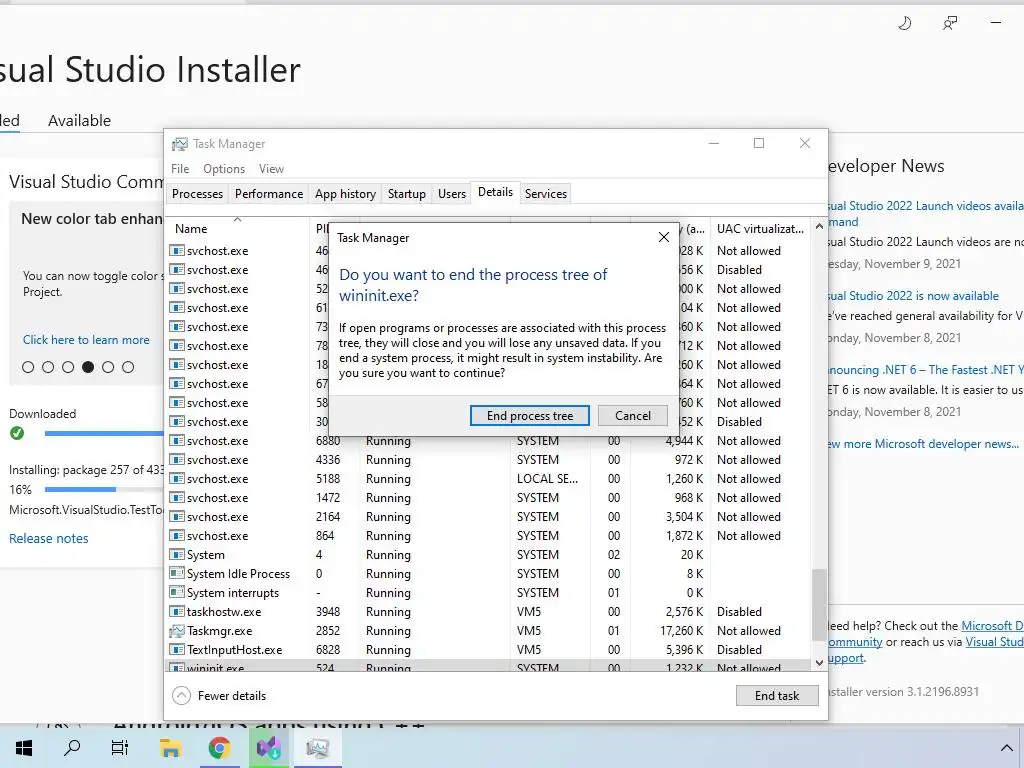
Task: Open Task View on the taskbar
Action: point(120,748)
